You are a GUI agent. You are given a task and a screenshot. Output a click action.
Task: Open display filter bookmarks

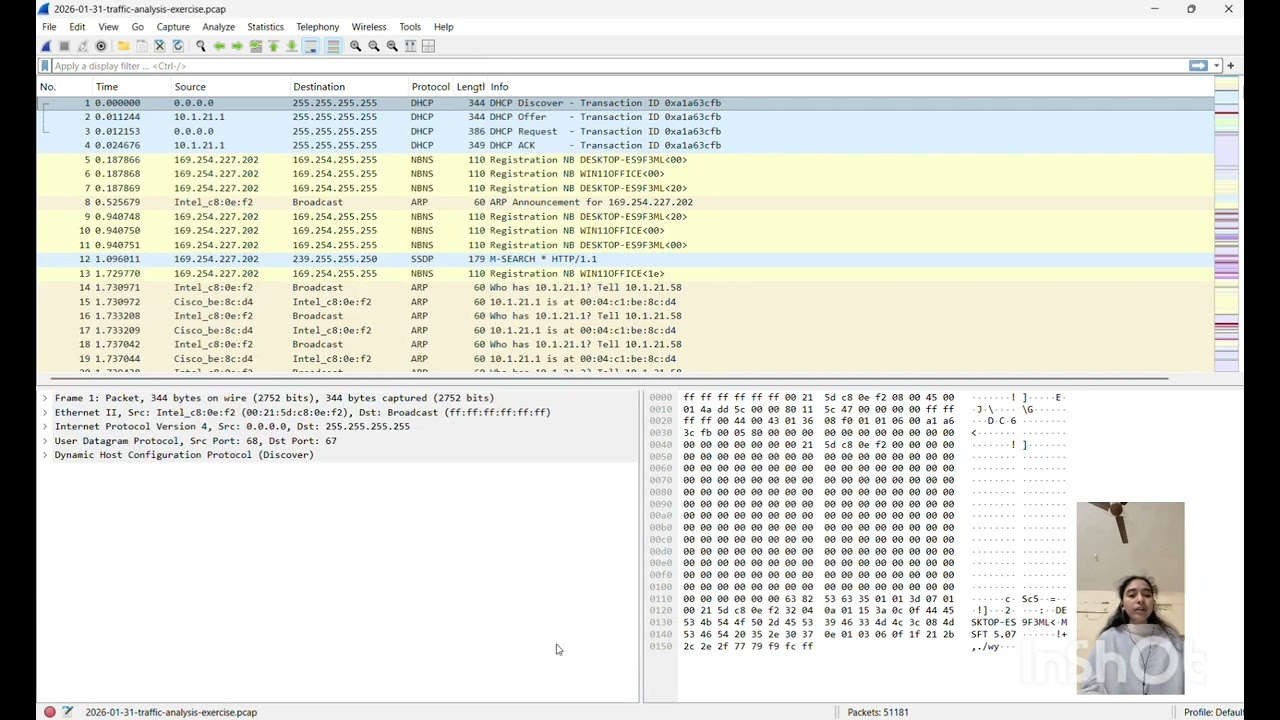tap(44, 66)
